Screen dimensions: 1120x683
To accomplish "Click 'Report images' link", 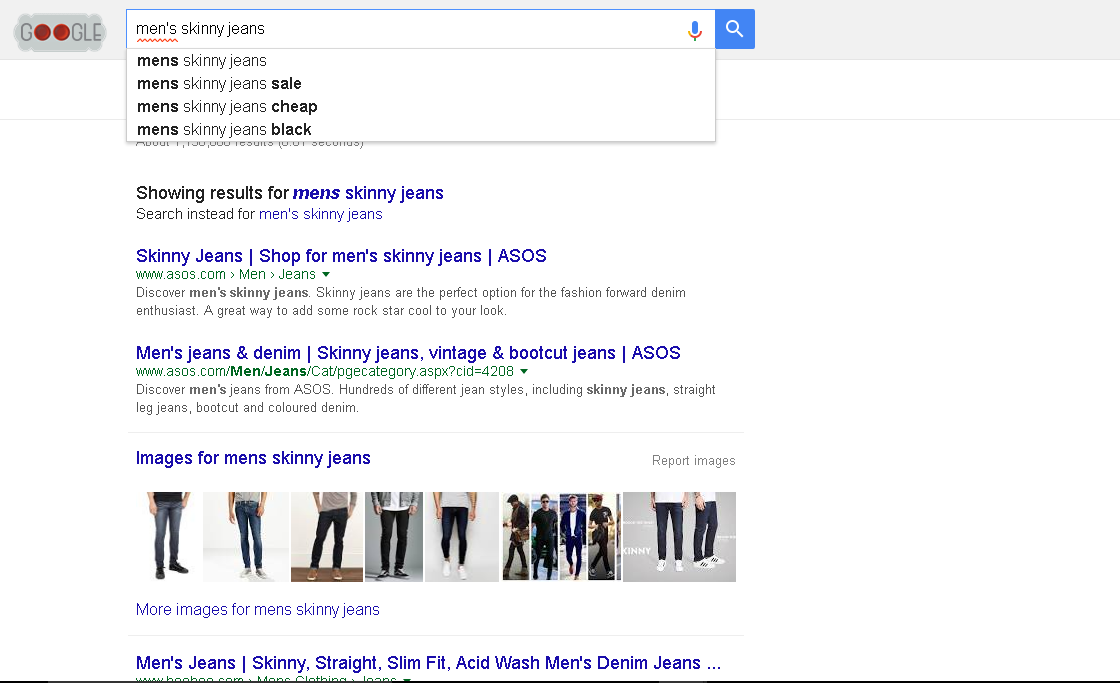I will pos(694,461).
